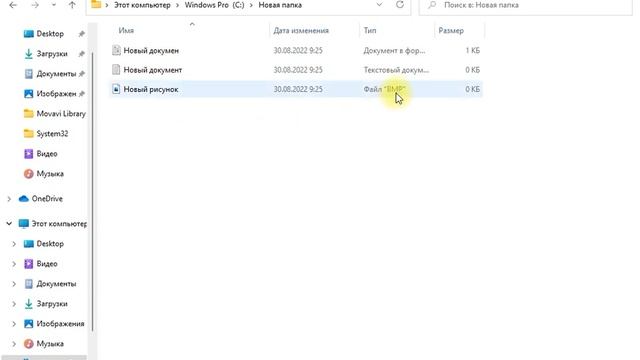The height and width of the screenshot is (360, 640).
Task: Open Windows Pro (C:) breadcrumb segment
Action: point(214,5)
